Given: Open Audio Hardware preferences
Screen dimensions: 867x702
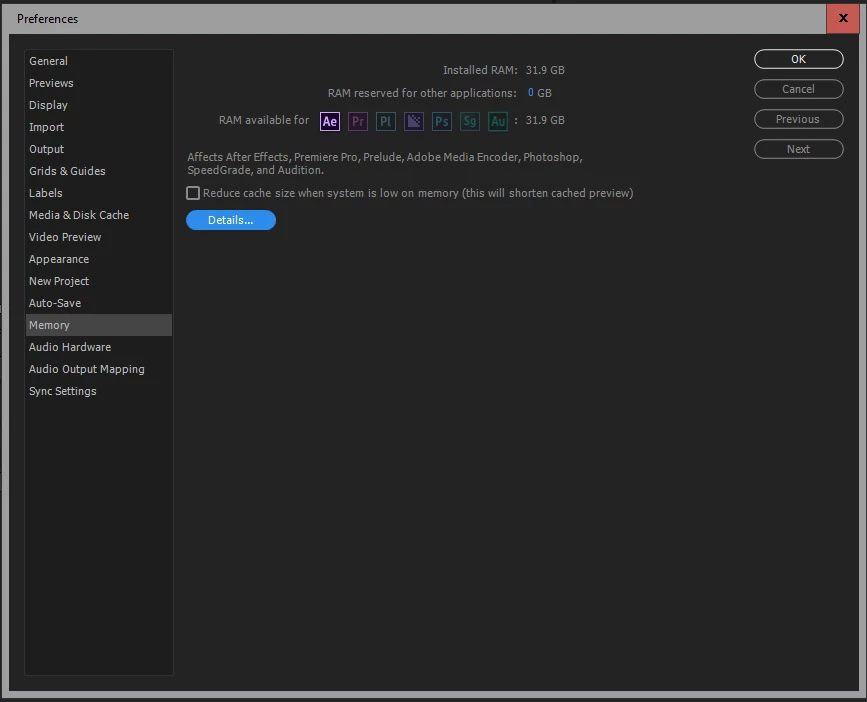Looking at the screenshot, I should click(99, 347).
